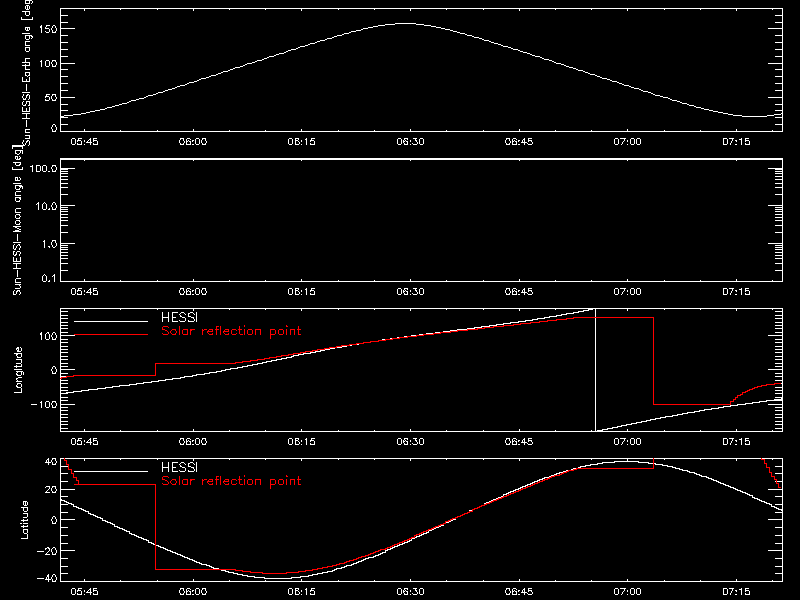The height and width of the screenshot is (600, 800).
Task: Click 05:45 time label under Earth angle plot
Action: pyautogui.click(x=84, y=142)
